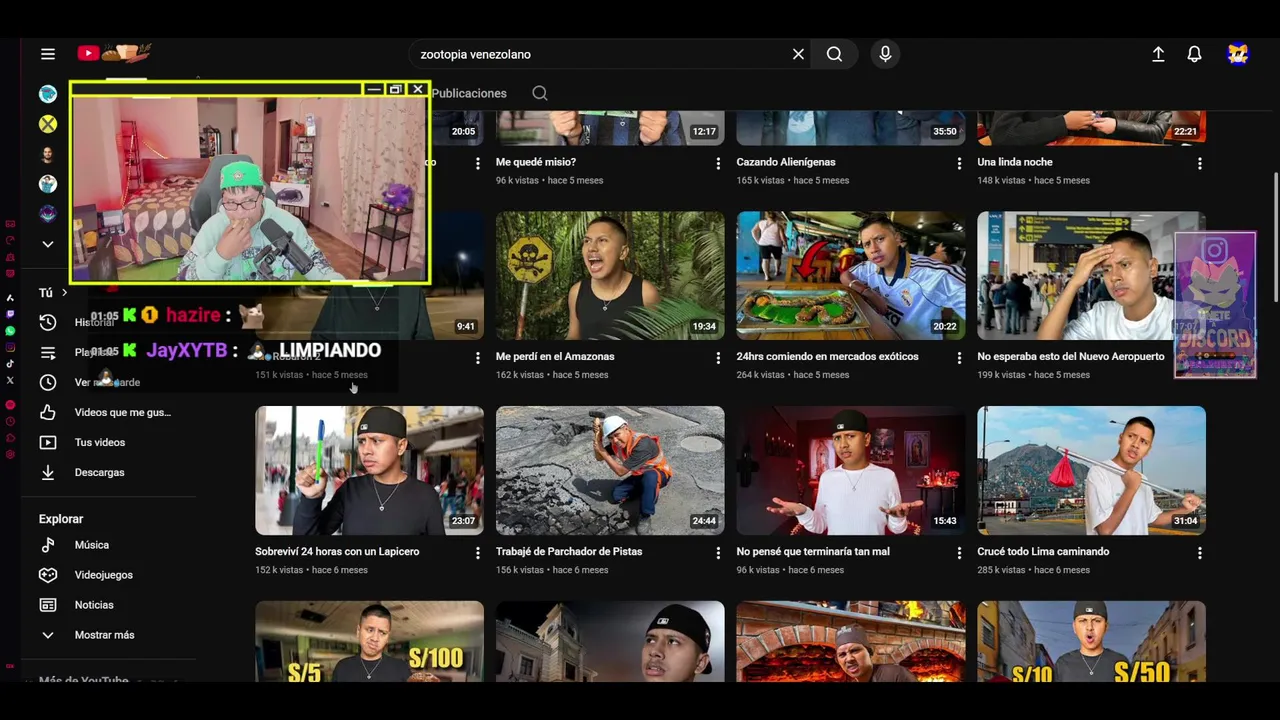Viewport: 1280px width, 720px height.
Task: Go to YouTube home via the logo
Action: [114, 54]
